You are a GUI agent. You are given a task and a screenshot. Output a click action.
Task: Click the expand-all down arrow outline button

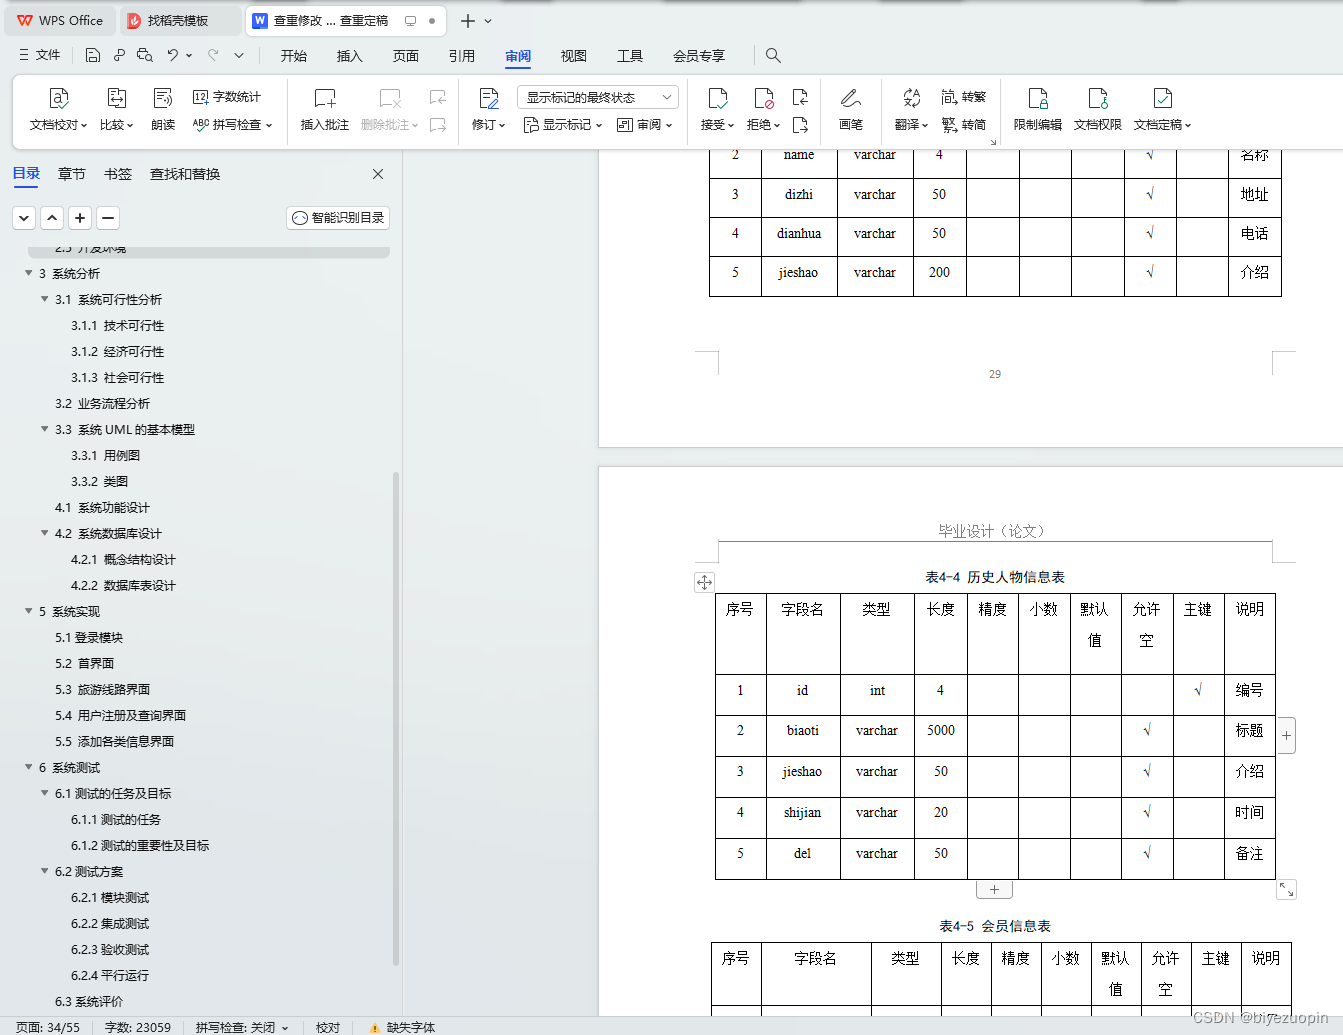click(x=24, y=218)
